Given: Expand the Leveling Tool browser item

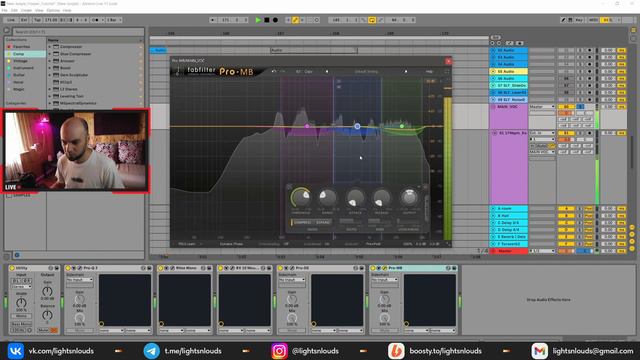Looking at the screenshot, I should [50, 96].
